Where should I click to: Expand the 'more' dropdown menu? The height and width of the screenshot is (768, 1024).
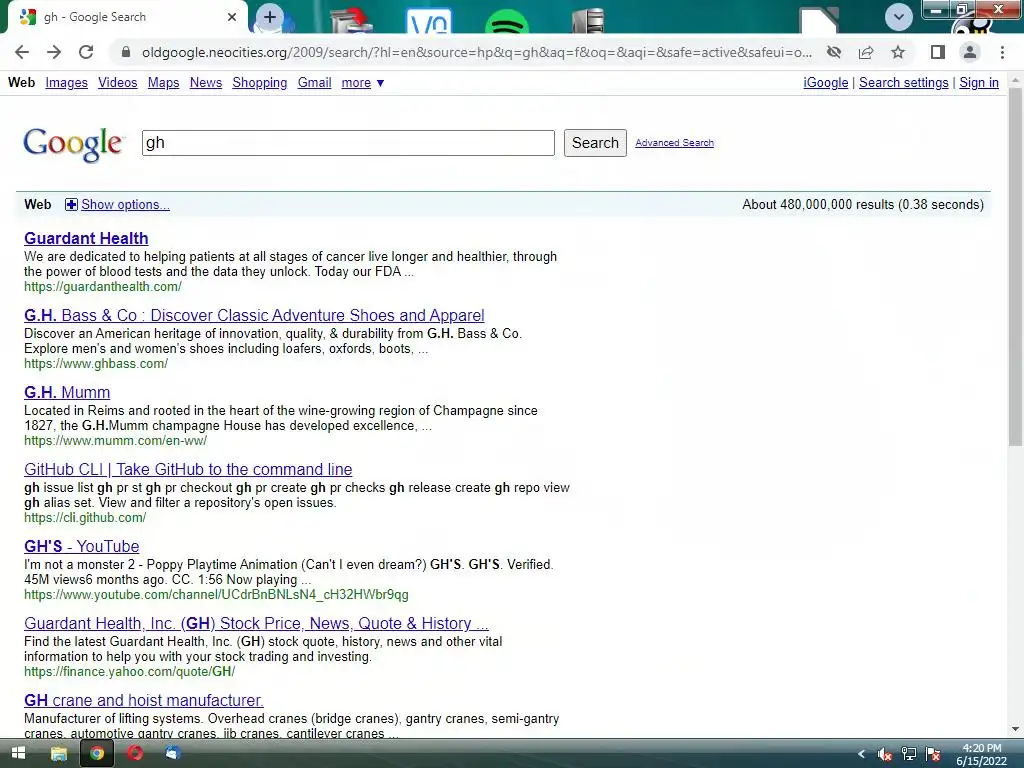(x=362, y=83)
